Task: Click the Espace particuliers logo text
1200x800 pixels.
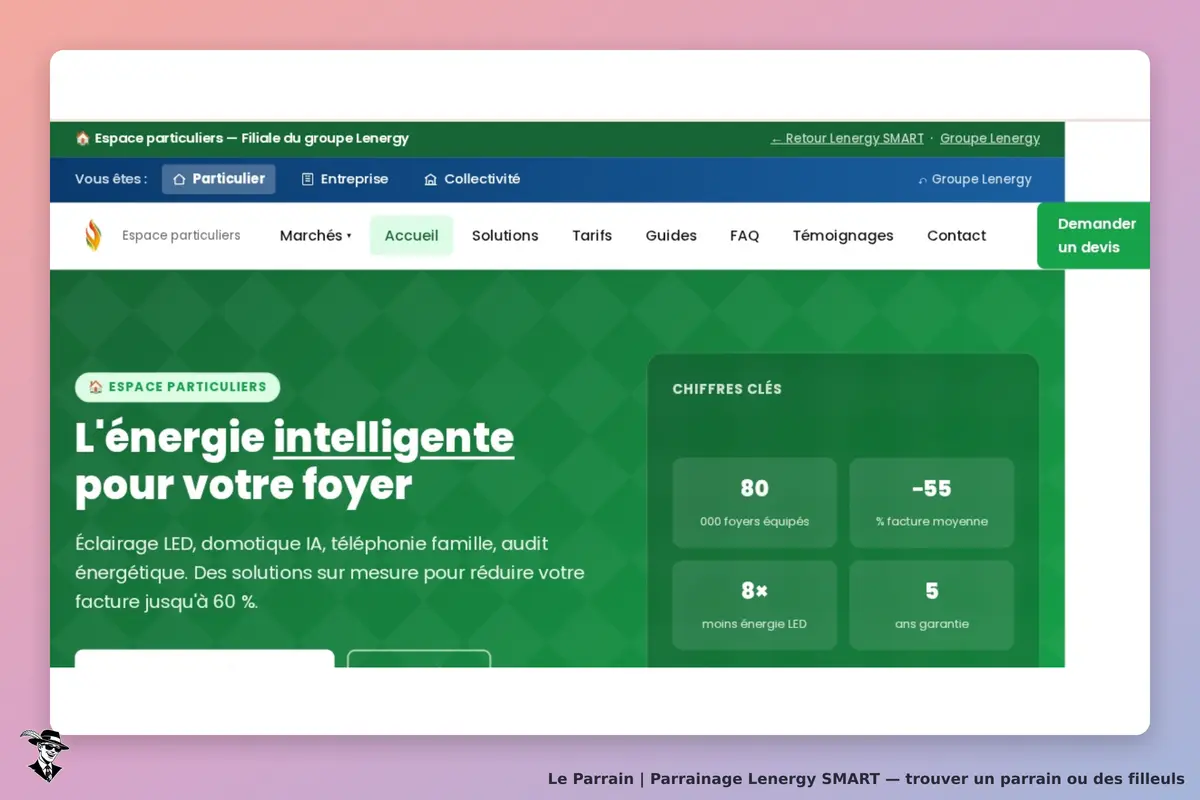Action: (x=181, y=236)
